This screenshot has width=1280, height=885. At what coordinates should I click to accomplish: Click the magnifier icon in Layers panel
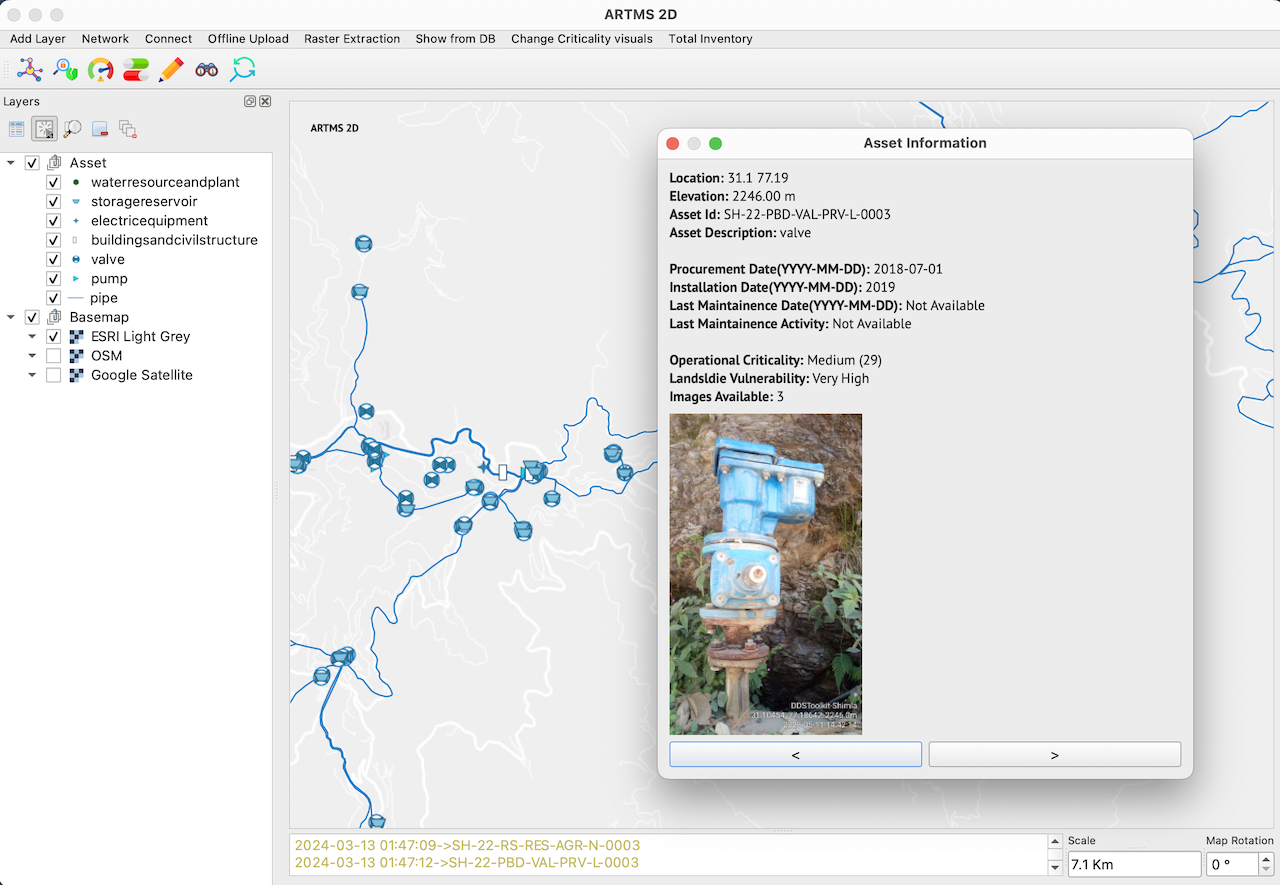tap(72, 129)
